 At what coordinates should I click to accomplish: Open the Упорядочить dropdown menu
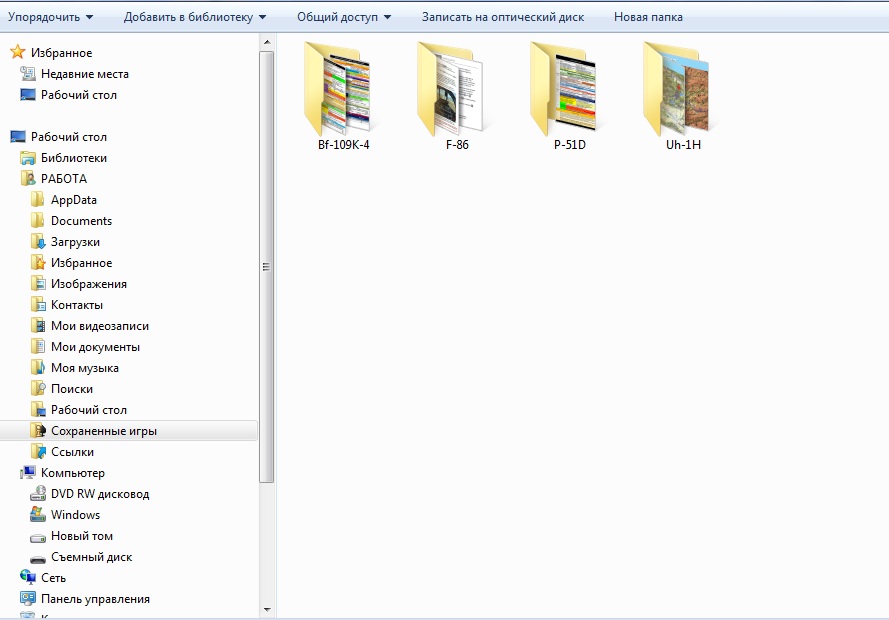(50, 17)
